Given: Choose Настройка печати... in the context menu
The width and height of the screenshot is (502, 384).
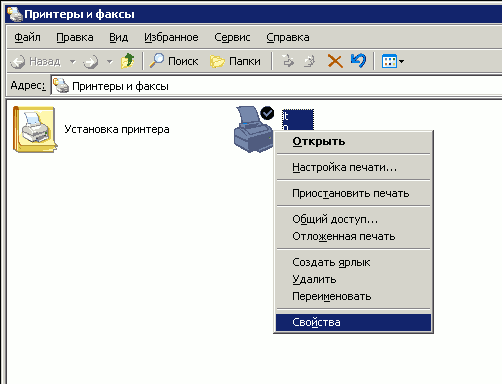Looking at the screenshot, I should 353,167.
